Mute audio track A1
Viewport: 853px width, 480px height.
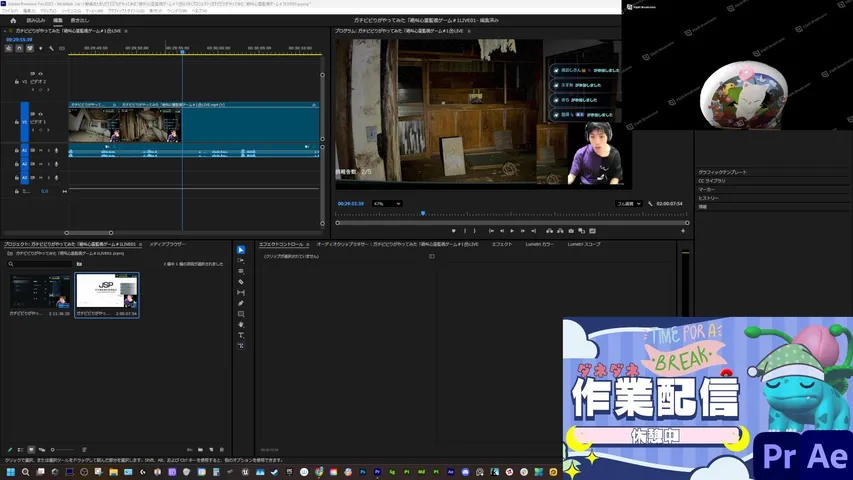(40, 150)
